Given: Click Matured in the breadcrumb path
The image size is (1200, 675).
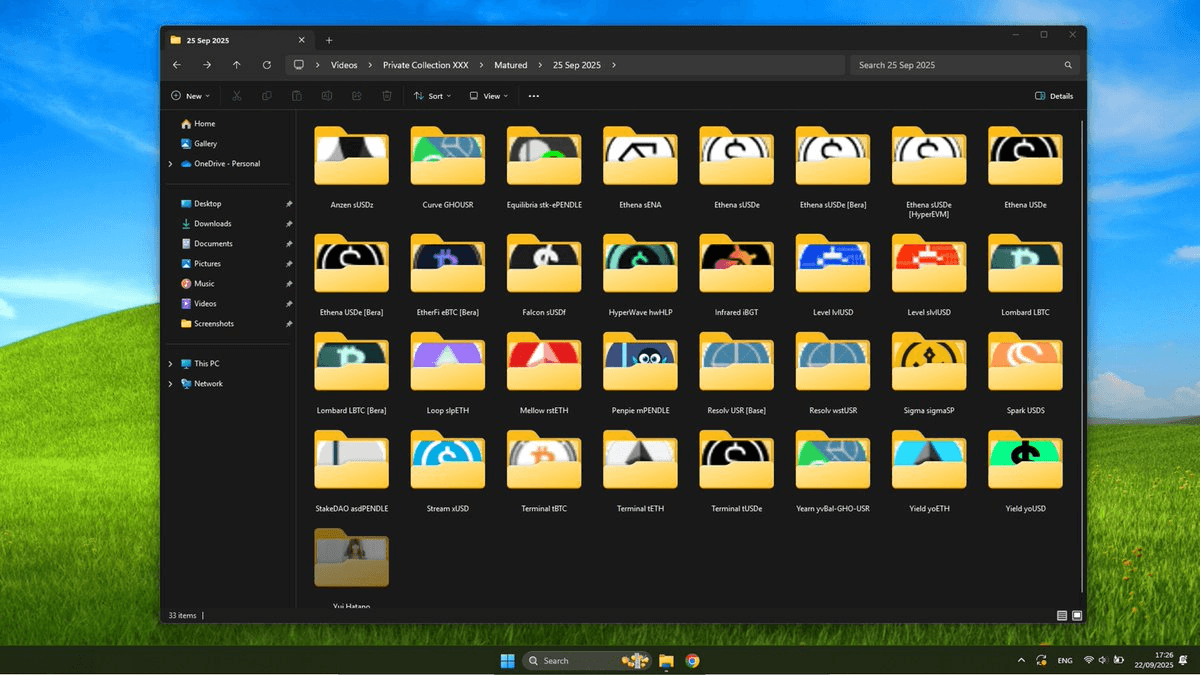Looking at the screenshot, I should [x=510, y=65].
